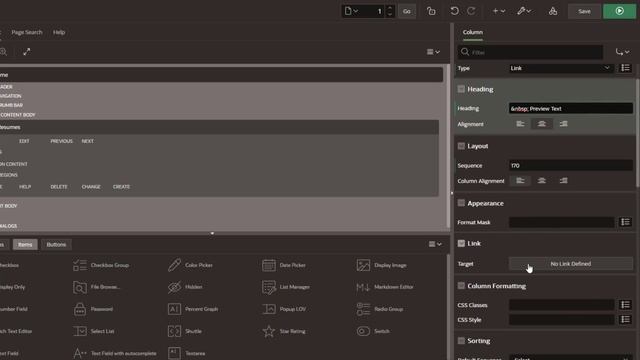Collapse the Link section
This screenshot has height=360, width=640.
point(461,244)
